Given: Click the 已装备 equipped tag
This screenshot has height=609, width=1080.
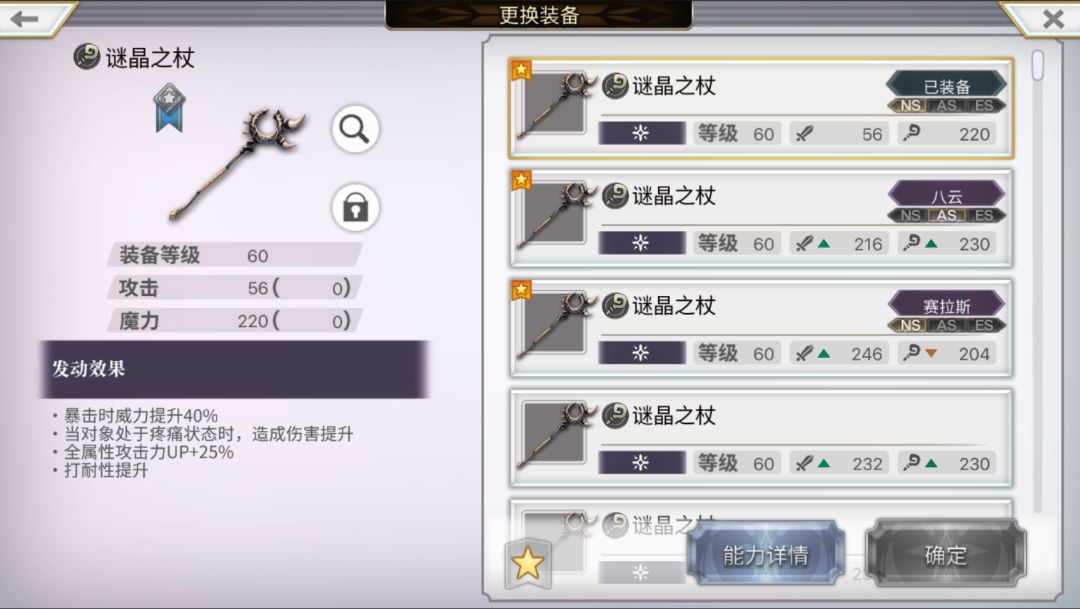Looking at the screenshot, I should click(946, 86).
